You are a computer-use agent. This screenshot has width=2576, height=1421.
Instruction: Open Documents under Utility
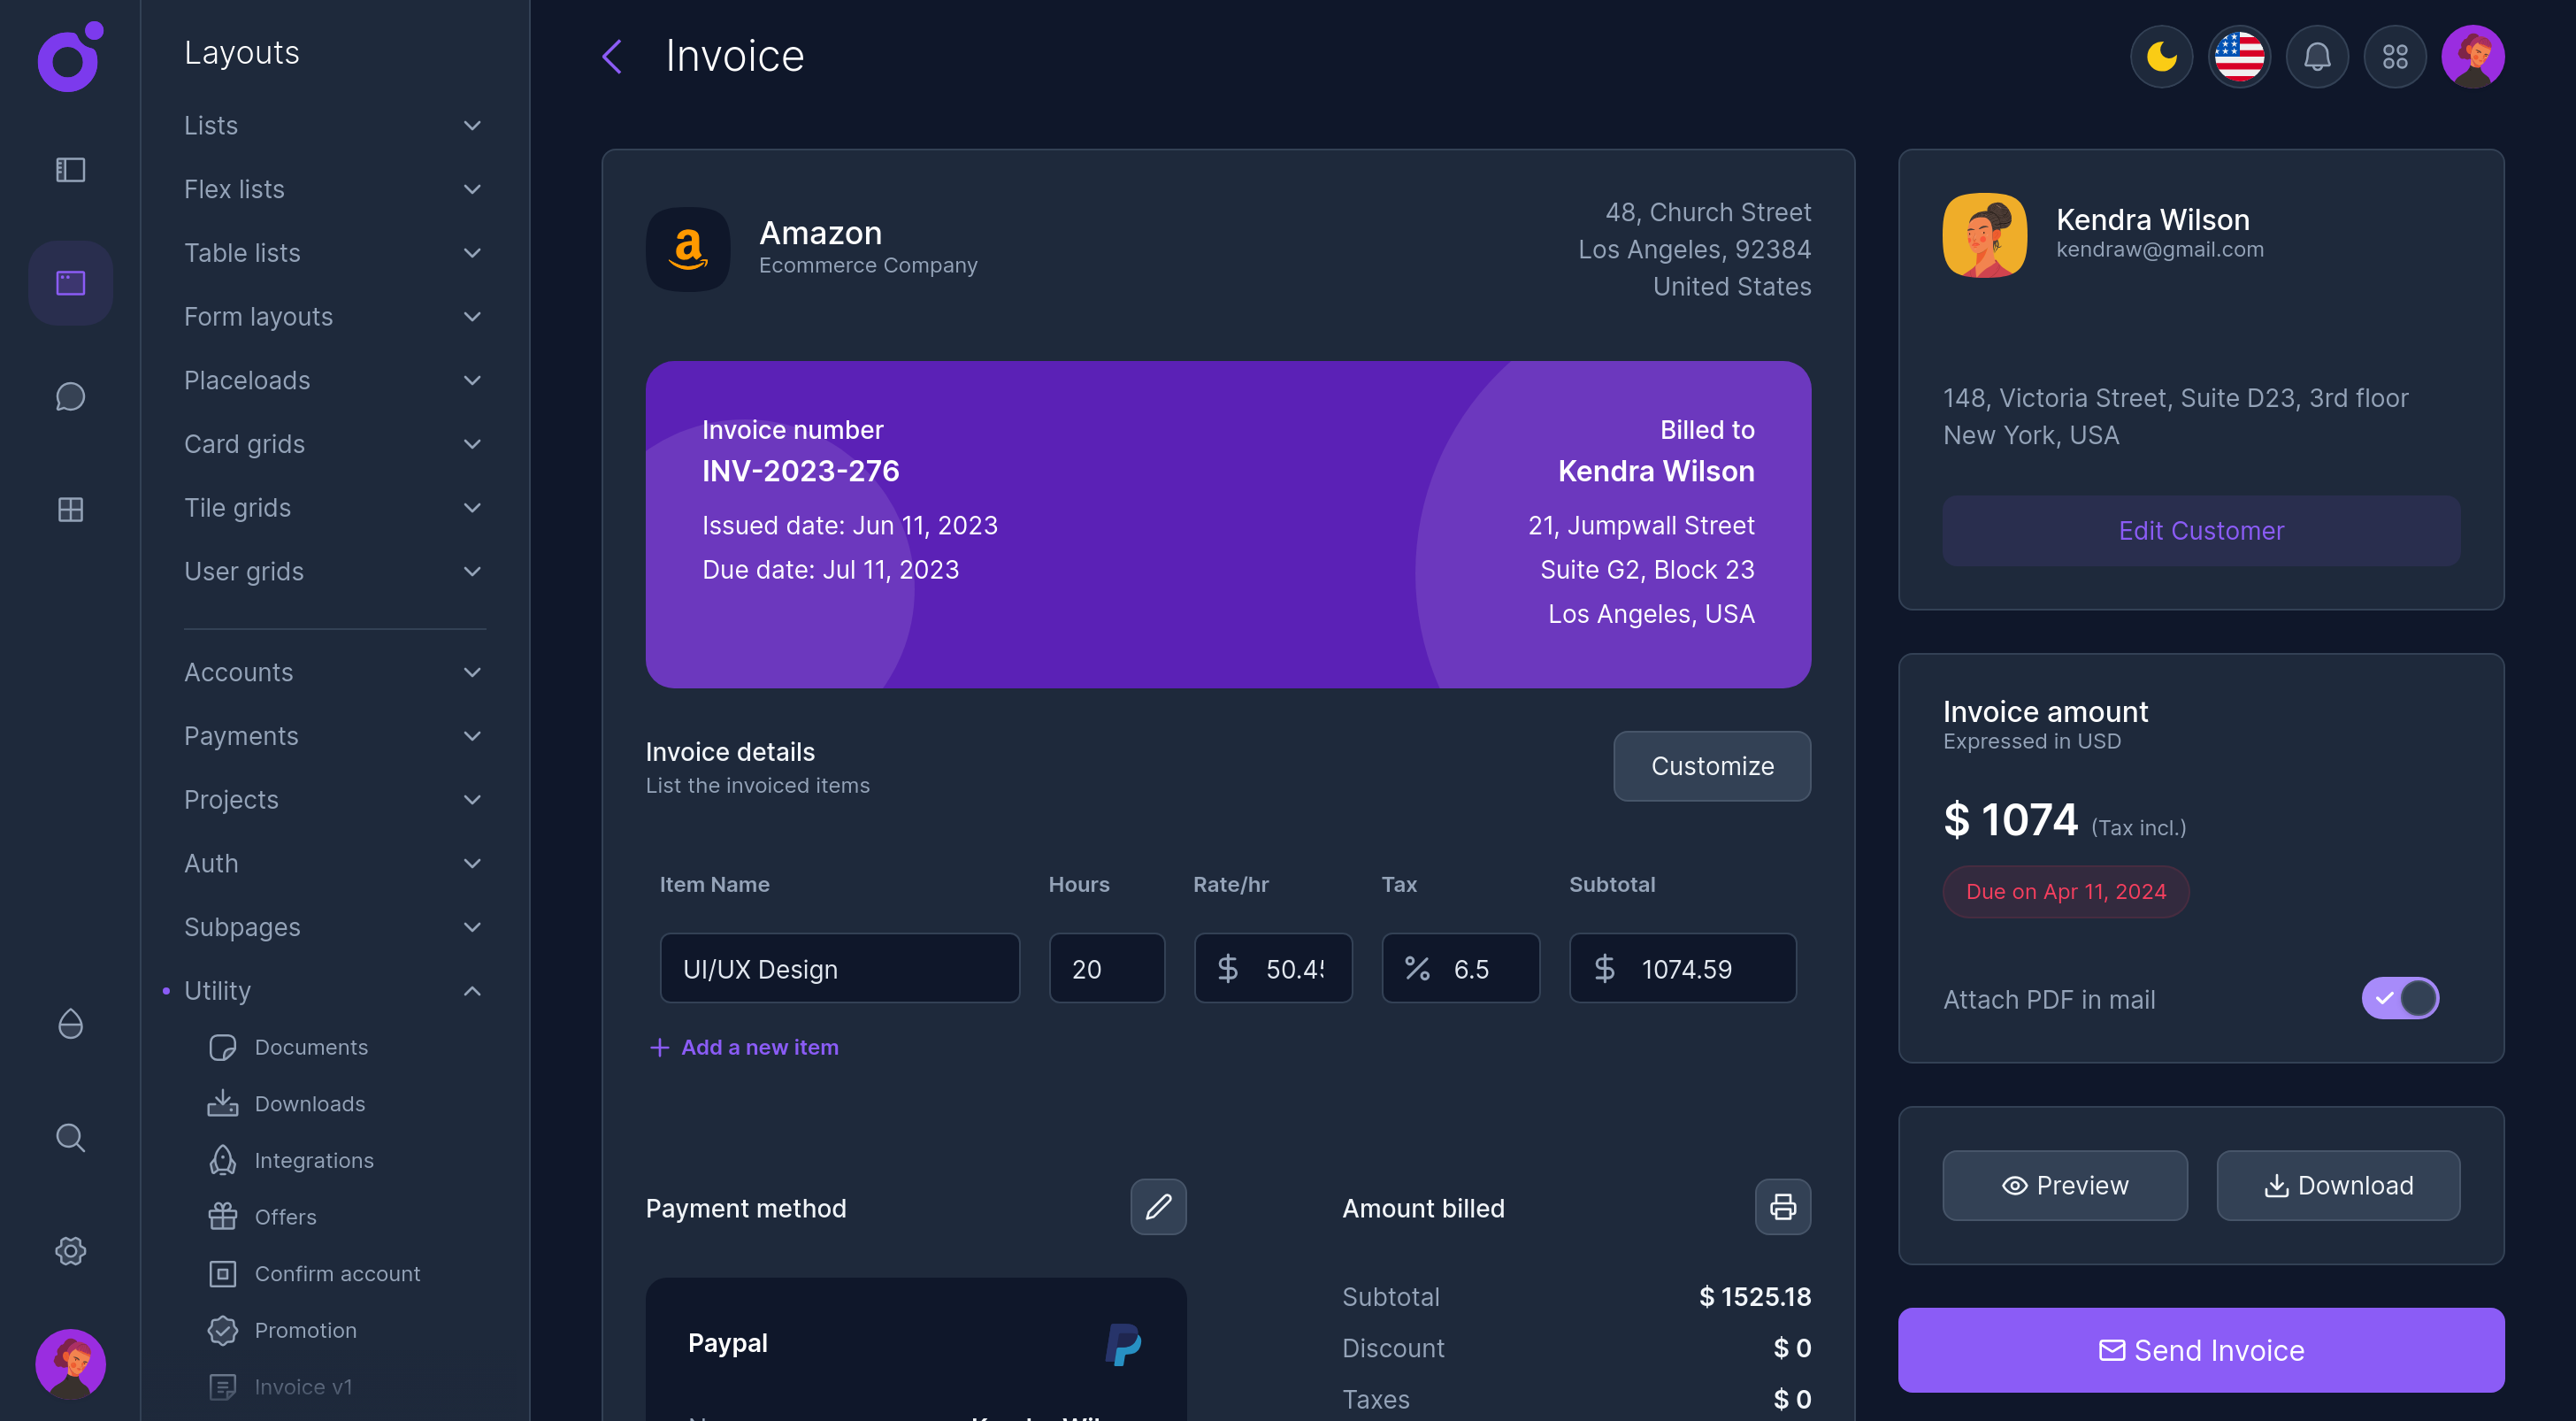310,1047
